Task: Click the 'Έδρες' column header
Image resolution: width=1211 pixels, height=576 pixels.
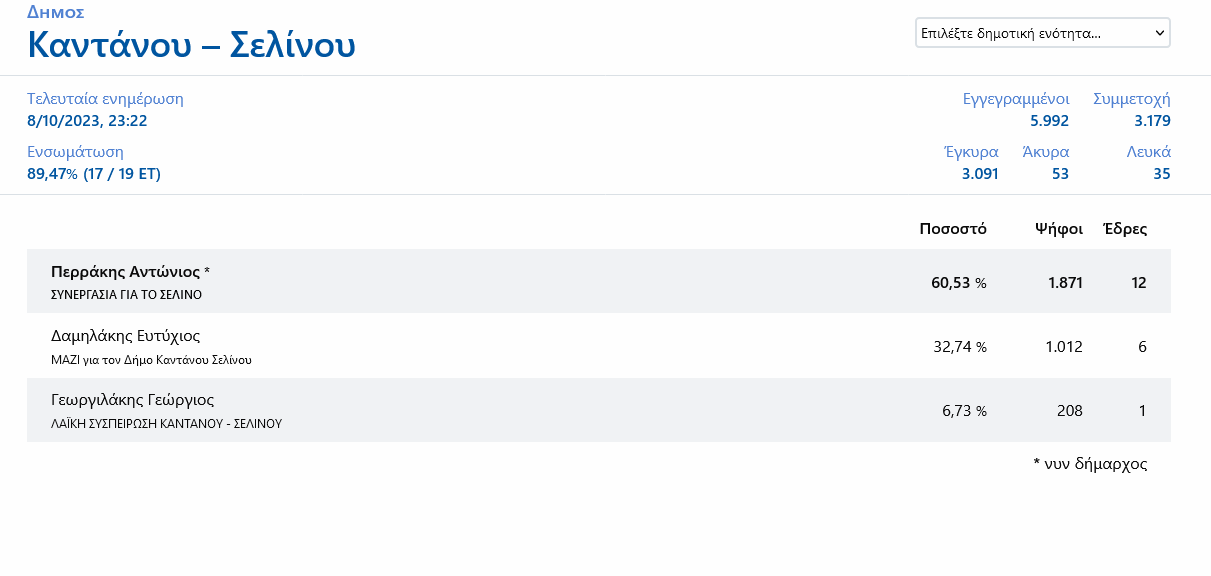Action: click(1124, 229)
